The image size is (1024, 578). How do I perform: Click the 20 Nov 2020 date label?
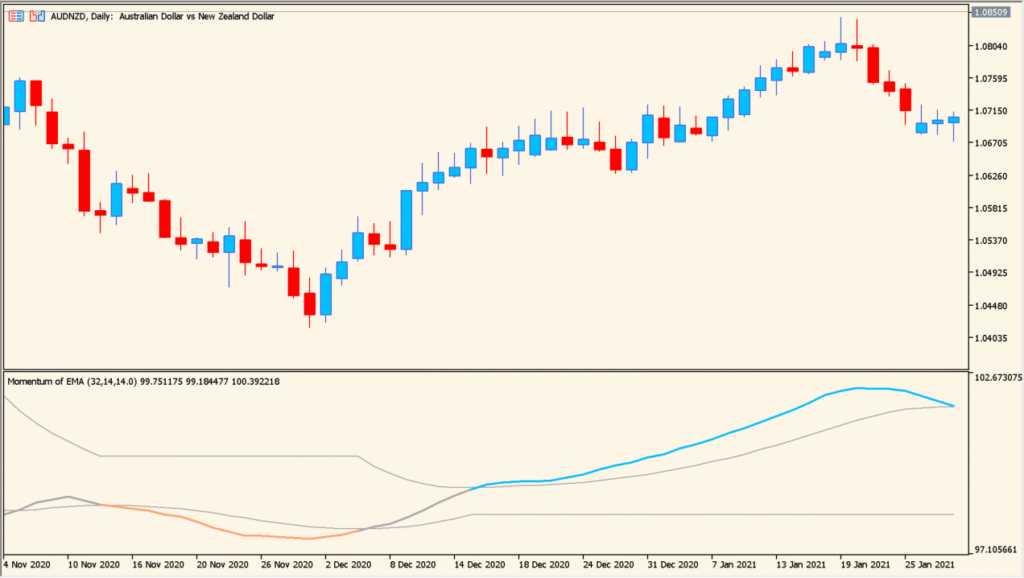click(222, 564)
